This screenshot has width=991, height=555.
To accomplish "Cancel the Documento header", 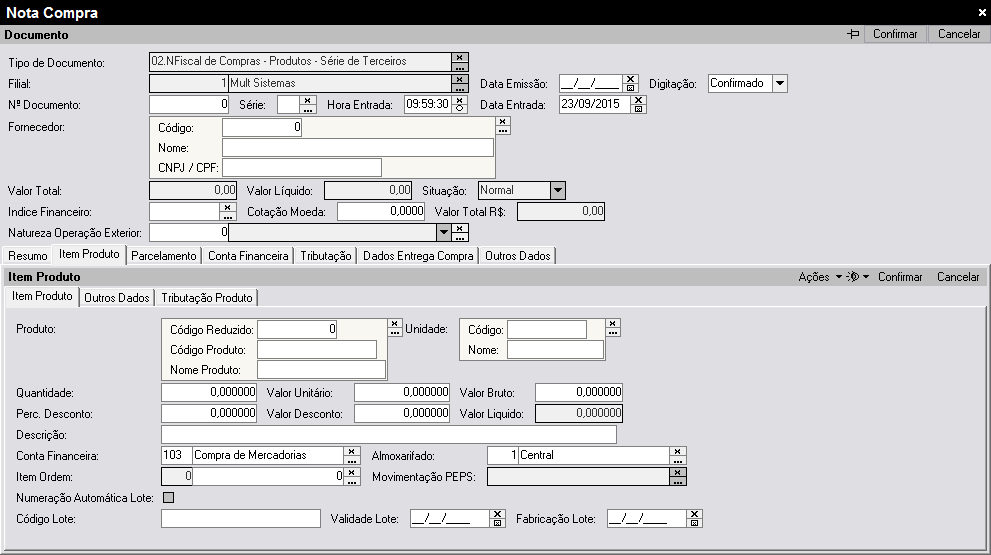I will pos(959,34).
